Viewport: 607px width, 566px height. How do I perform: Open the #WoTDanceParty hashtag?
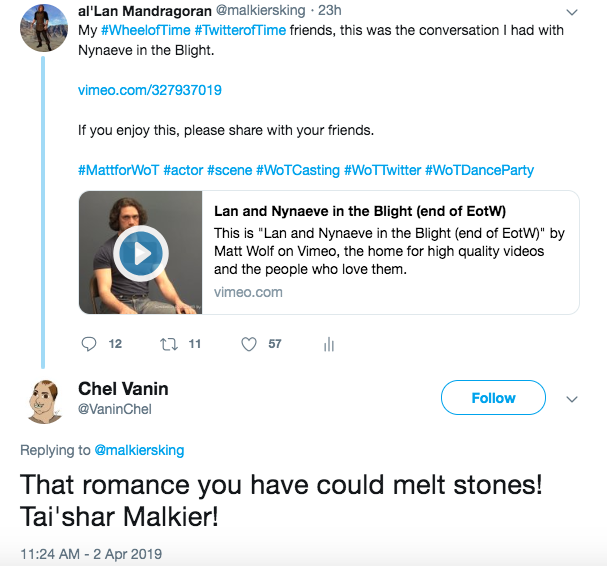click(x=479, y=170)
